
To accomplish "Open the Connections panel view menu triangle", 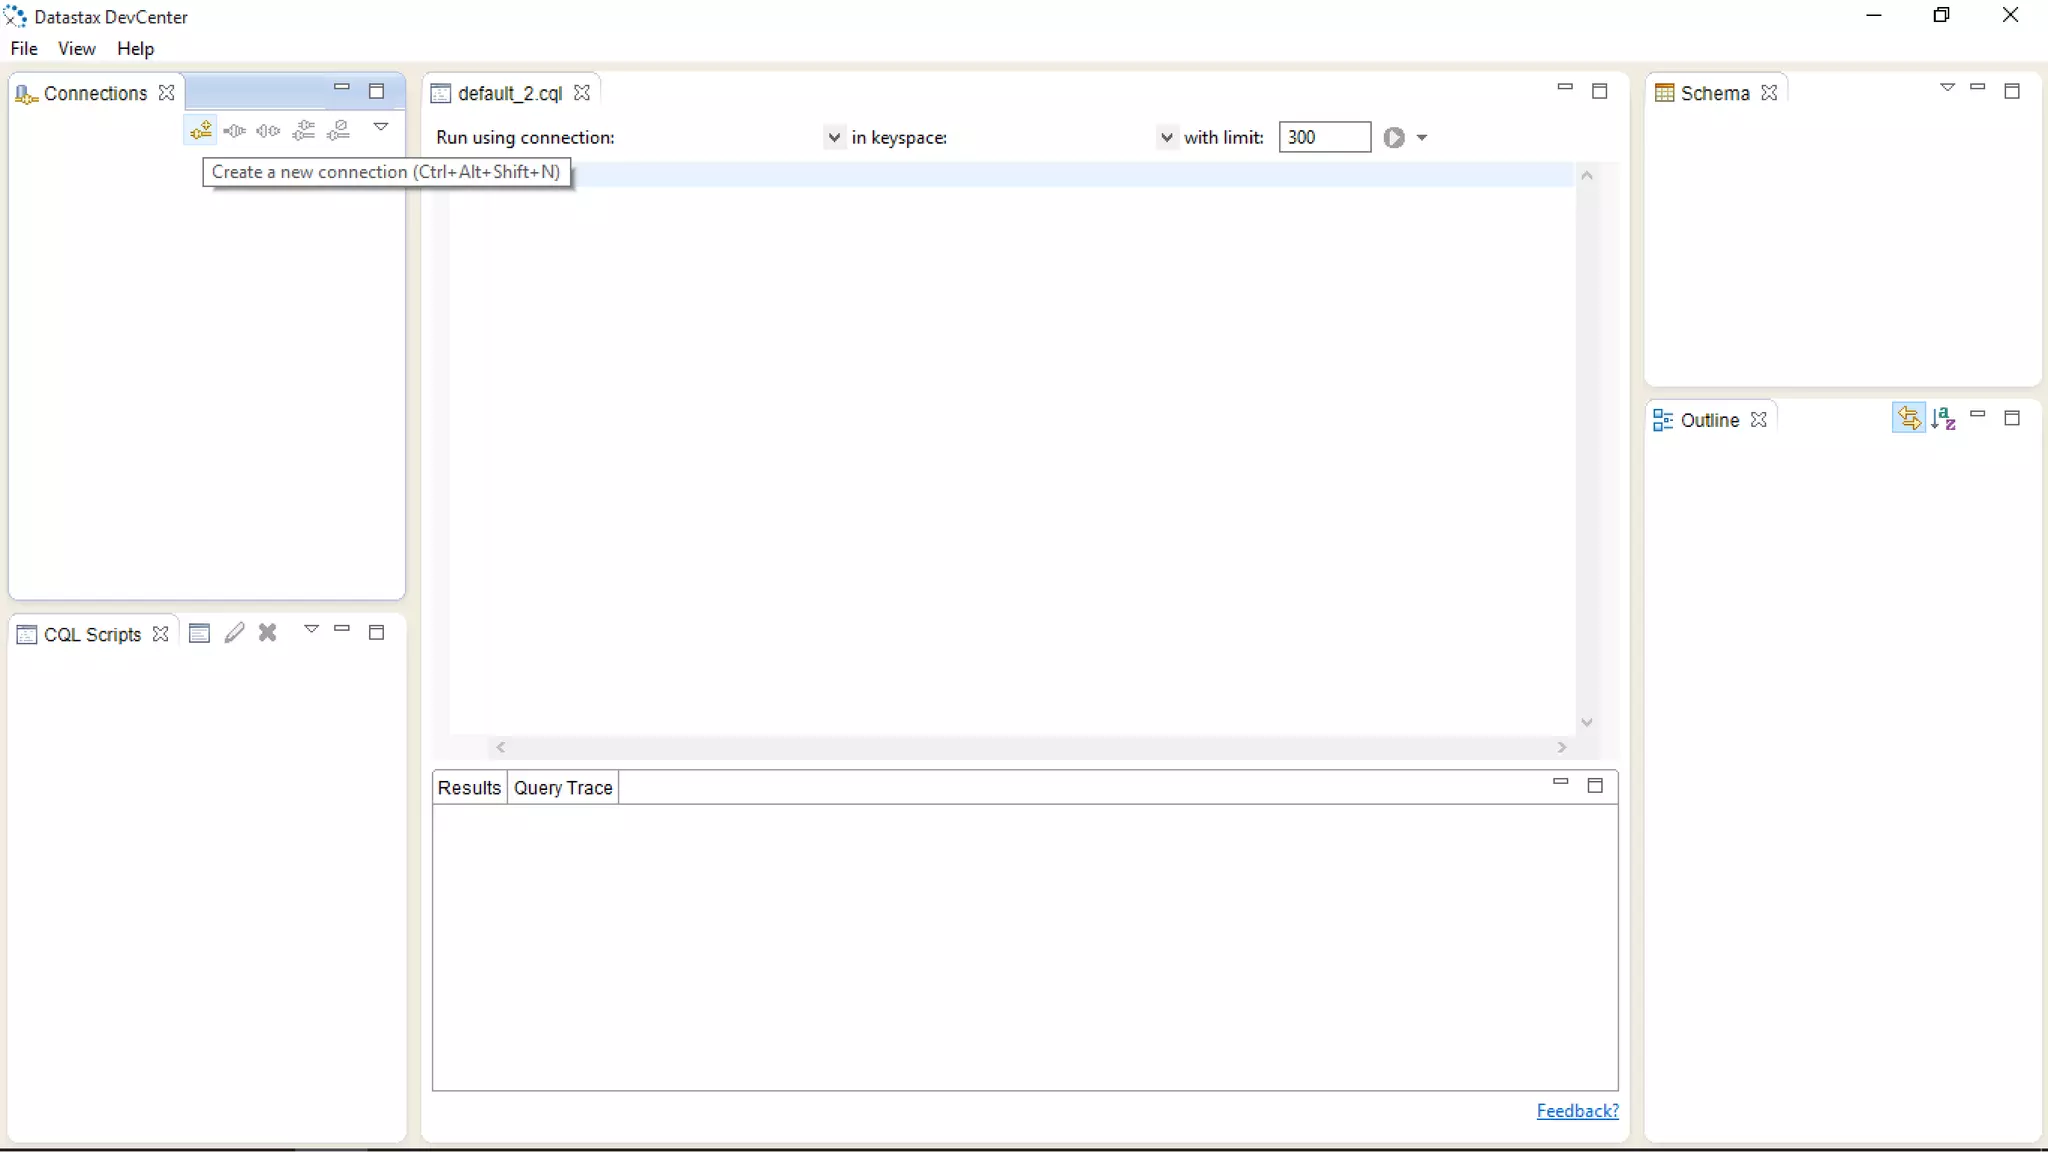I will pyautogui.click(x=381, y=127).
